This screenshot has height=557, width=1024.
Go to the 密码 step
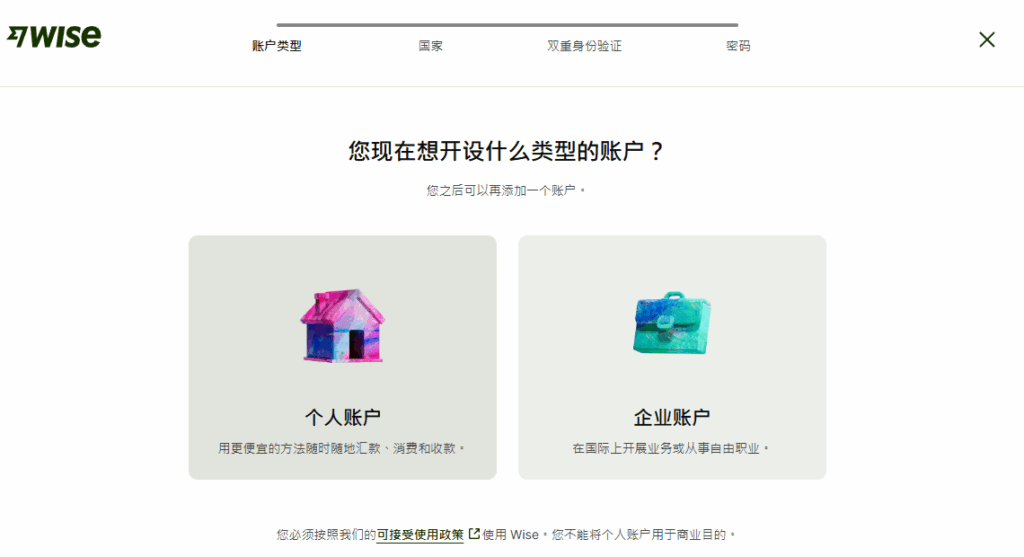coord(738,46)
